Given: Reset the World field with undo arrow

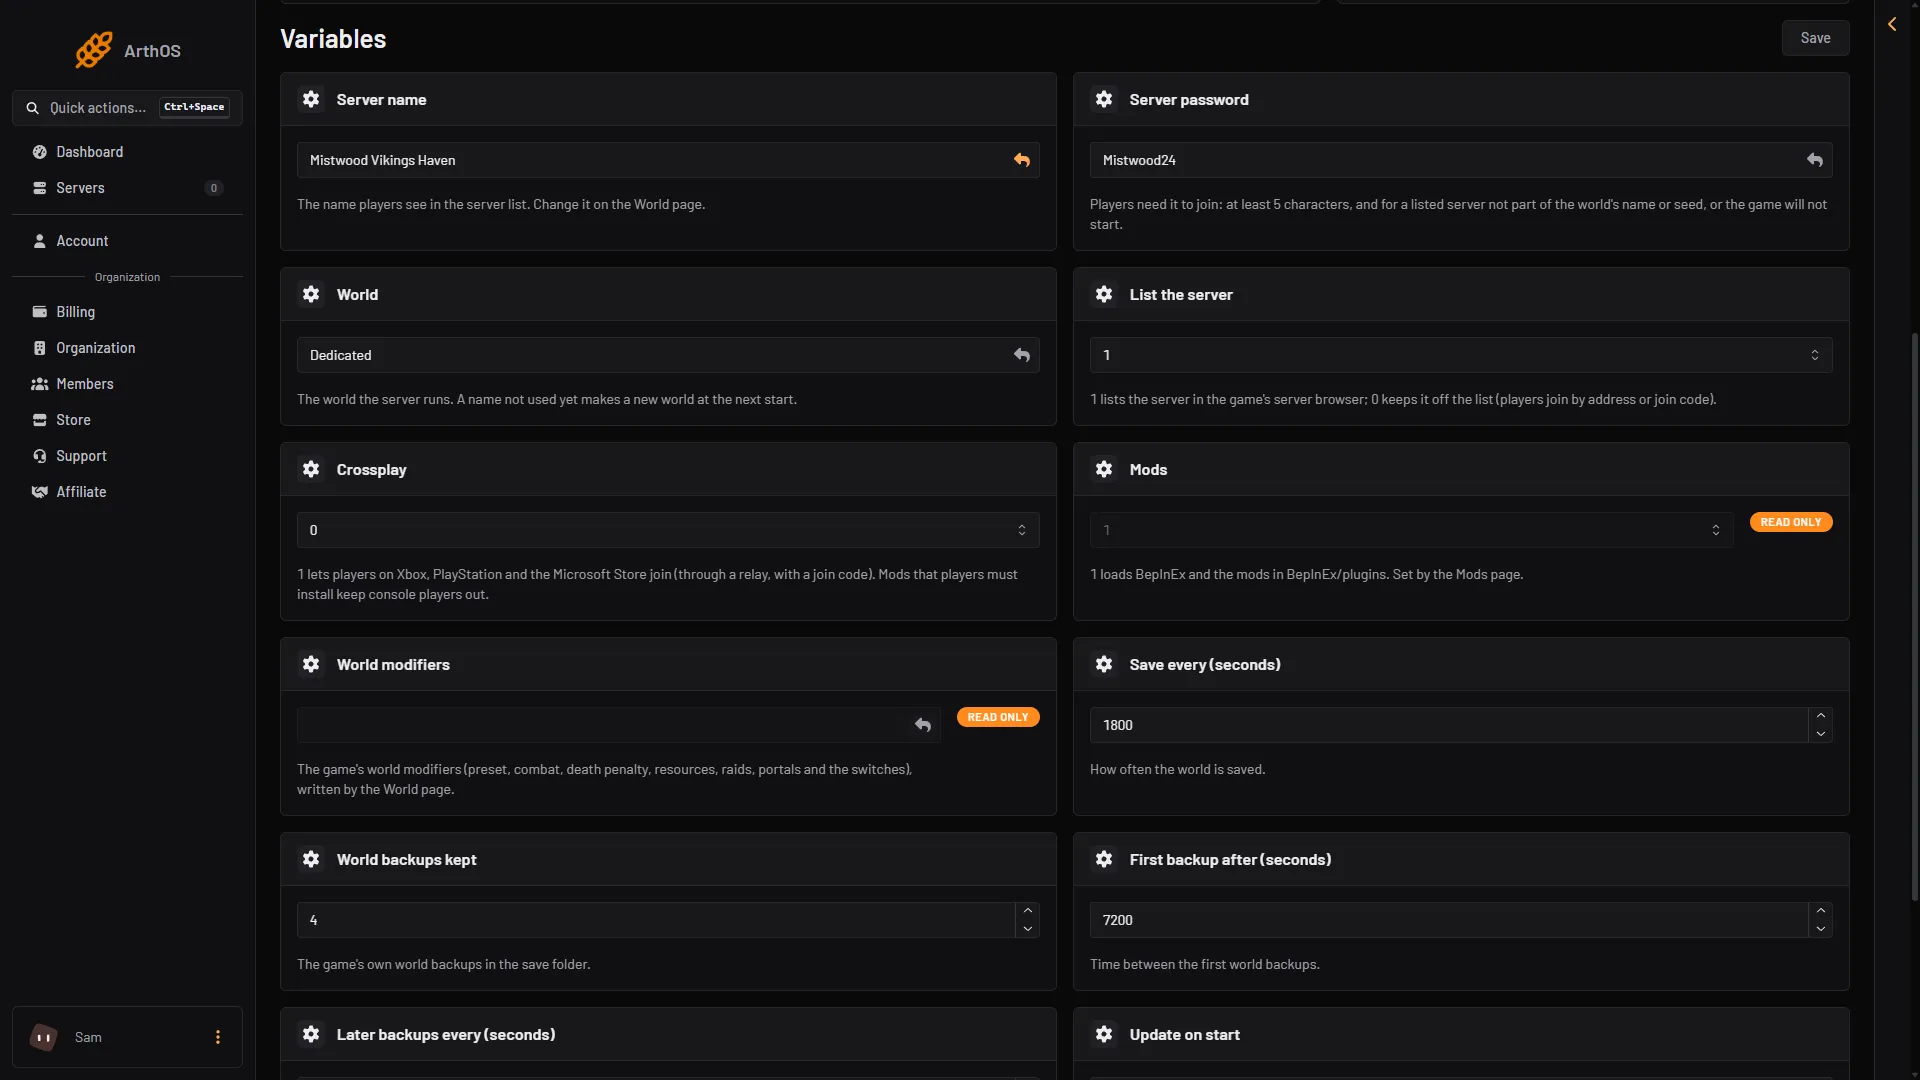Looking at the screenshot, I should click(1022, 355).
